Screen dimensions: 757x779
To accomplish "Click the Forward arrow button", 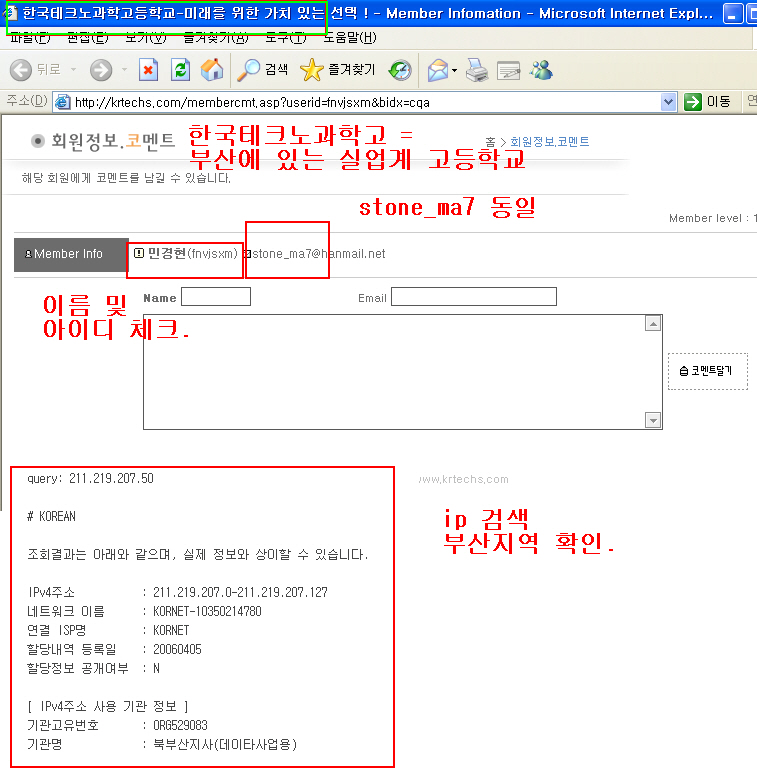I will click(101, 70).
